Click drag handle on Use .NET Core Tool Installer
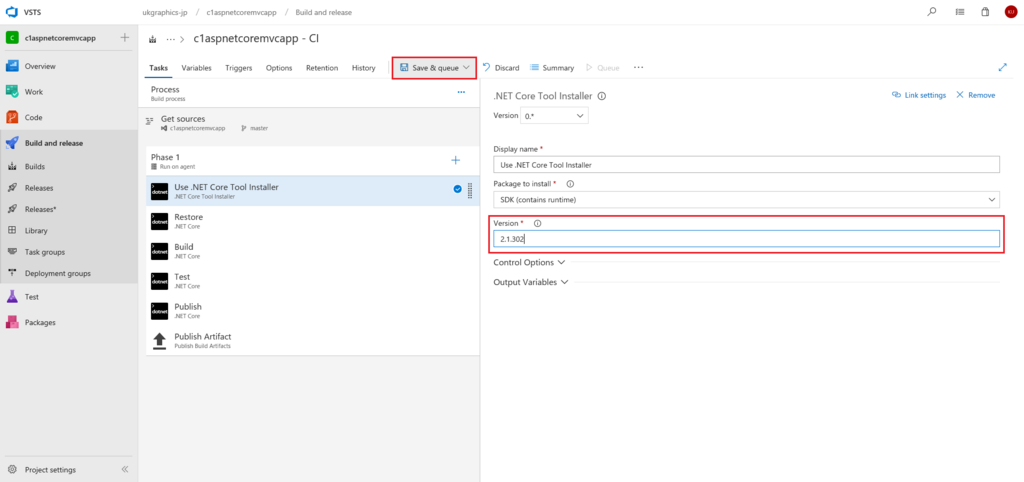This screenshot has height=482, width=1024. [470, 190]
